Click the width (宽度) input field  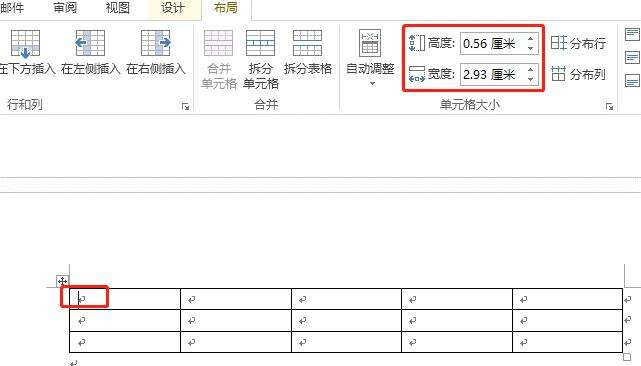493,74
